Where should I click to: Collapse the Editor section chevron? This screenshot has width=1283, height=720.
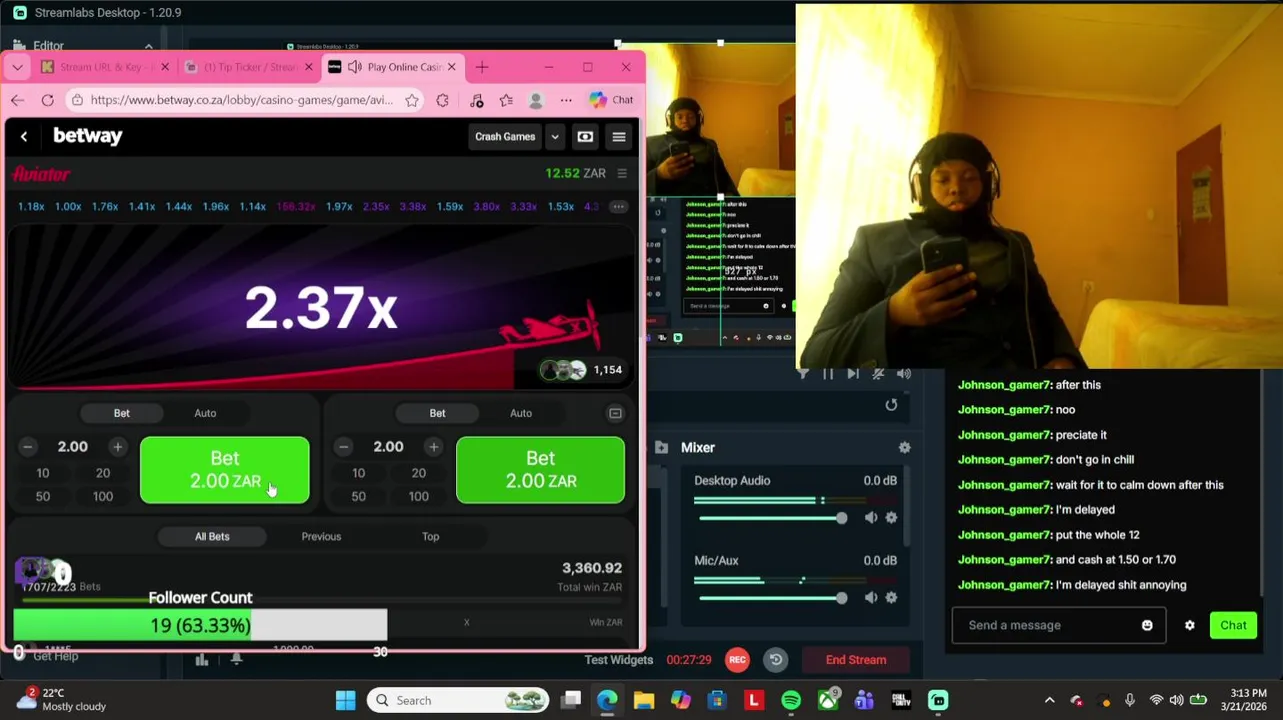(x=148, y=46)
